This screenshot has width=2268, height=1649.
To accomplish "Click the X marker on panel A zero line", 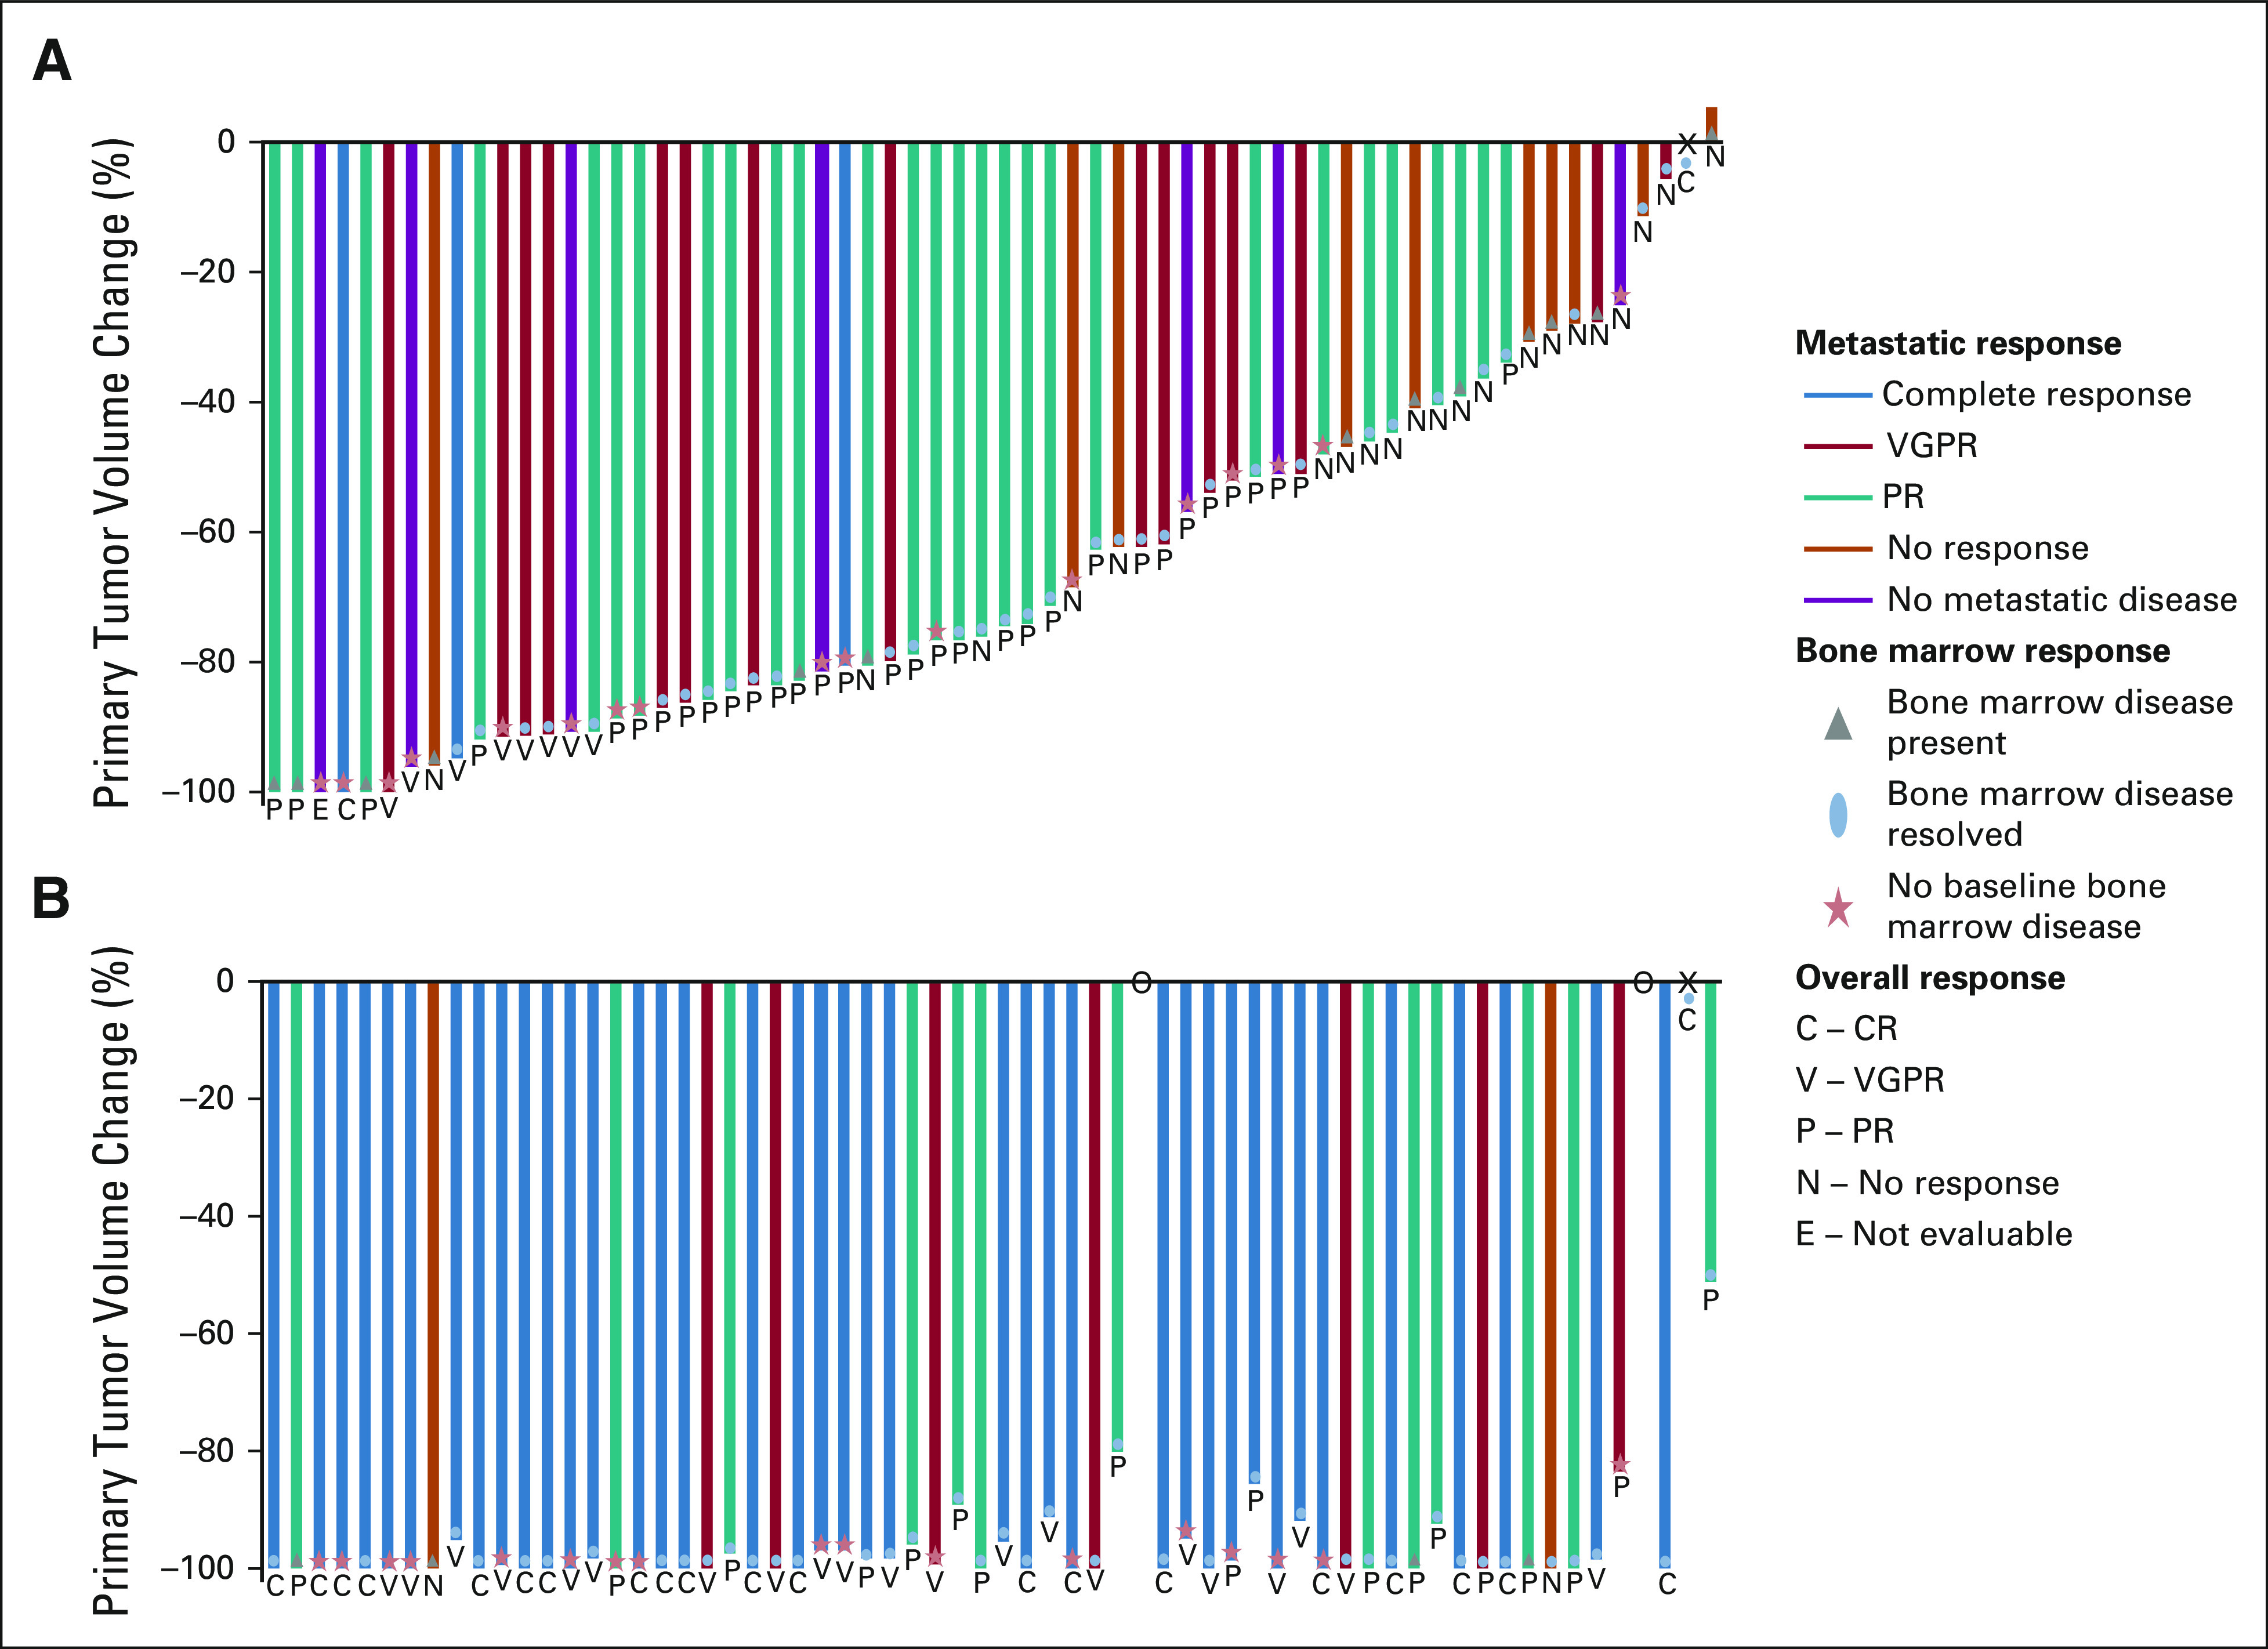I will tap(1687, 144).
